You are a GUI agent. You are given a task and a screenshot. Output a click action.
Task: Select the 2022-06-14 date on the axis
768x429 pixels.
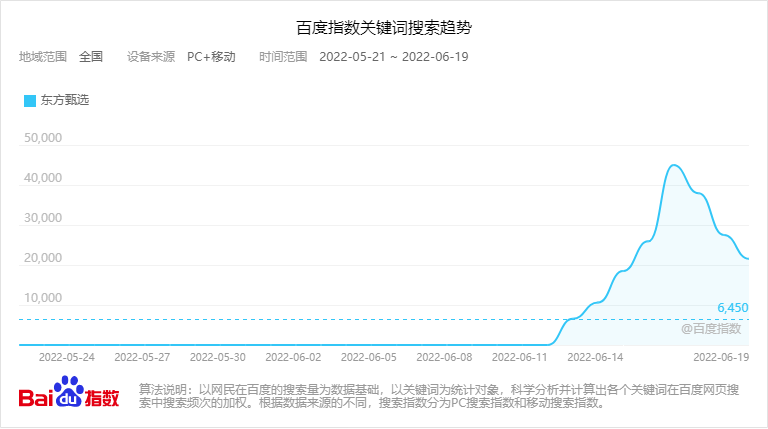(x=595, y=356)
